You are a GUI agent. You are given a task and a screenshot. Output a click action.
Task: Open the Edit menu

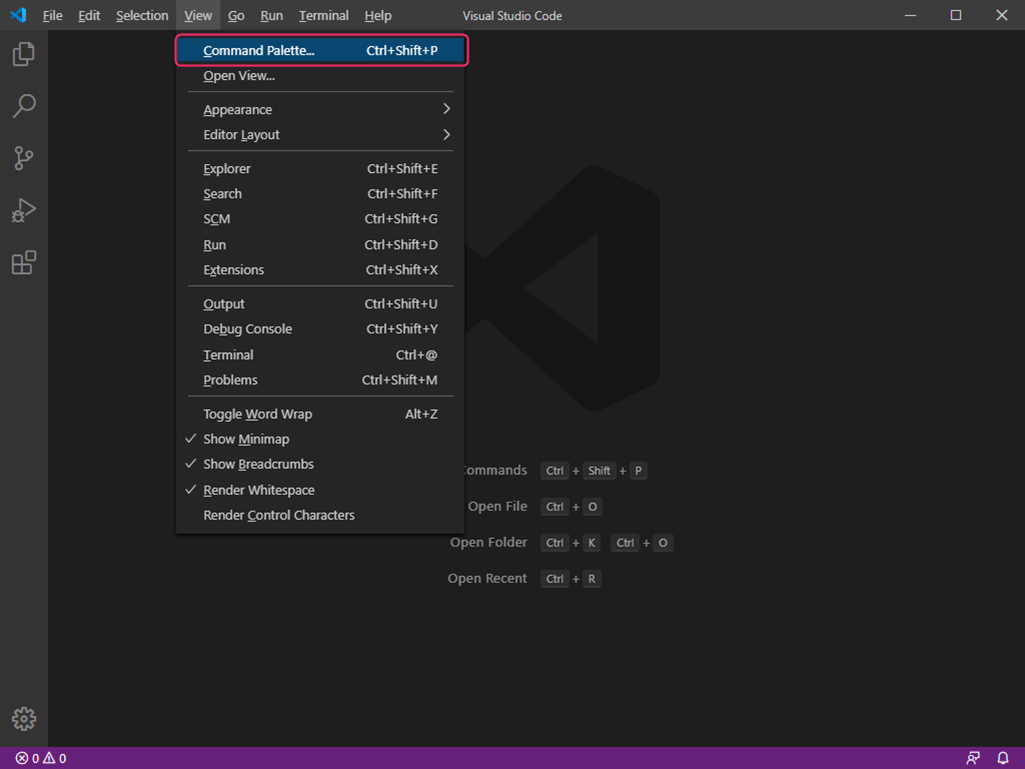click(x=89, y=15)
